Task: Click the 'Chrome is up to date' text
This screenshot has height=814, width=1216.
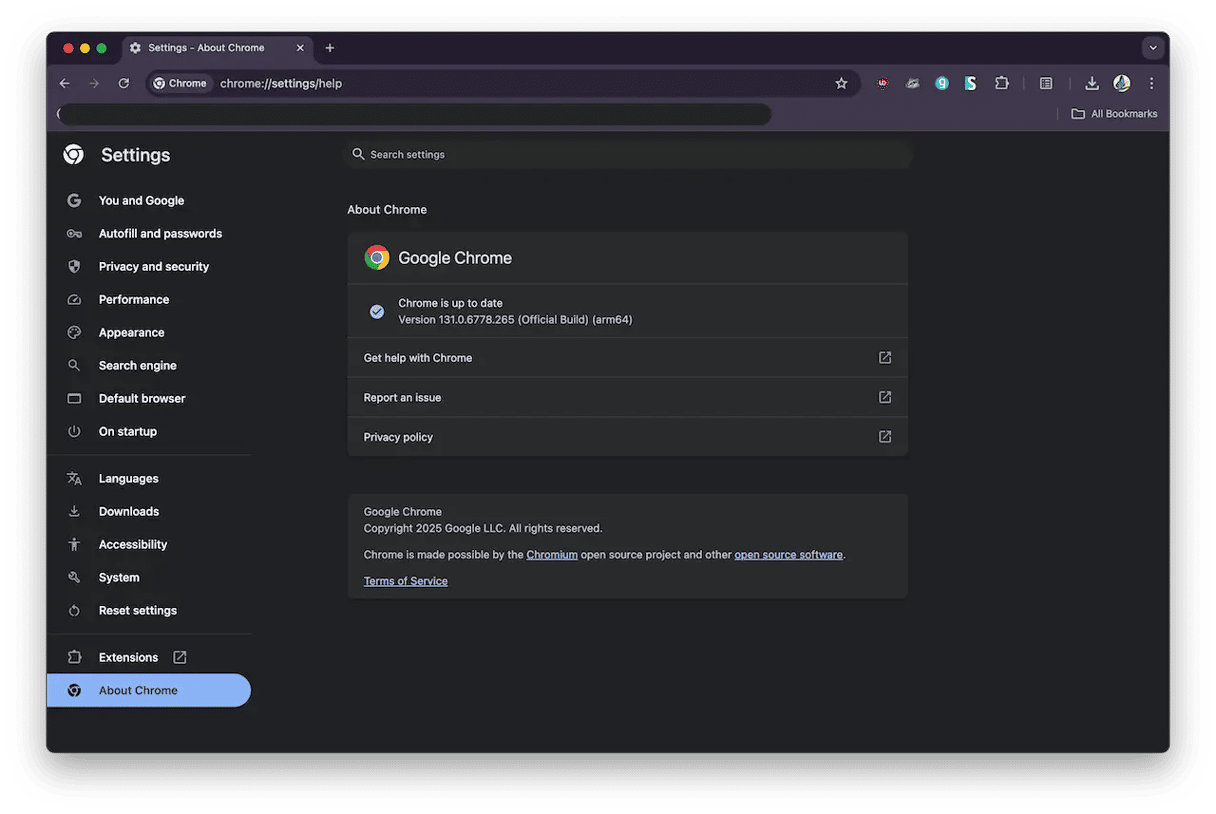Action: coord(450,303)
